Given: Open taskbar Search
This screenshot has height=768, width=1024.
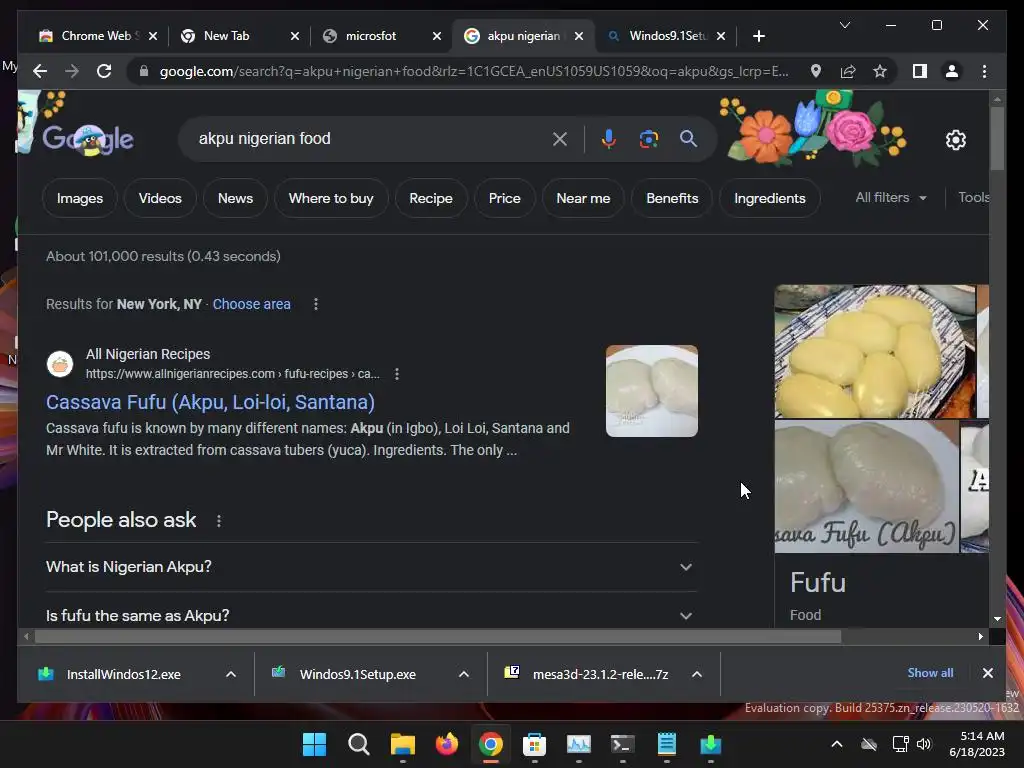Looking at the screenshot, I should click(x=359, y=744).
